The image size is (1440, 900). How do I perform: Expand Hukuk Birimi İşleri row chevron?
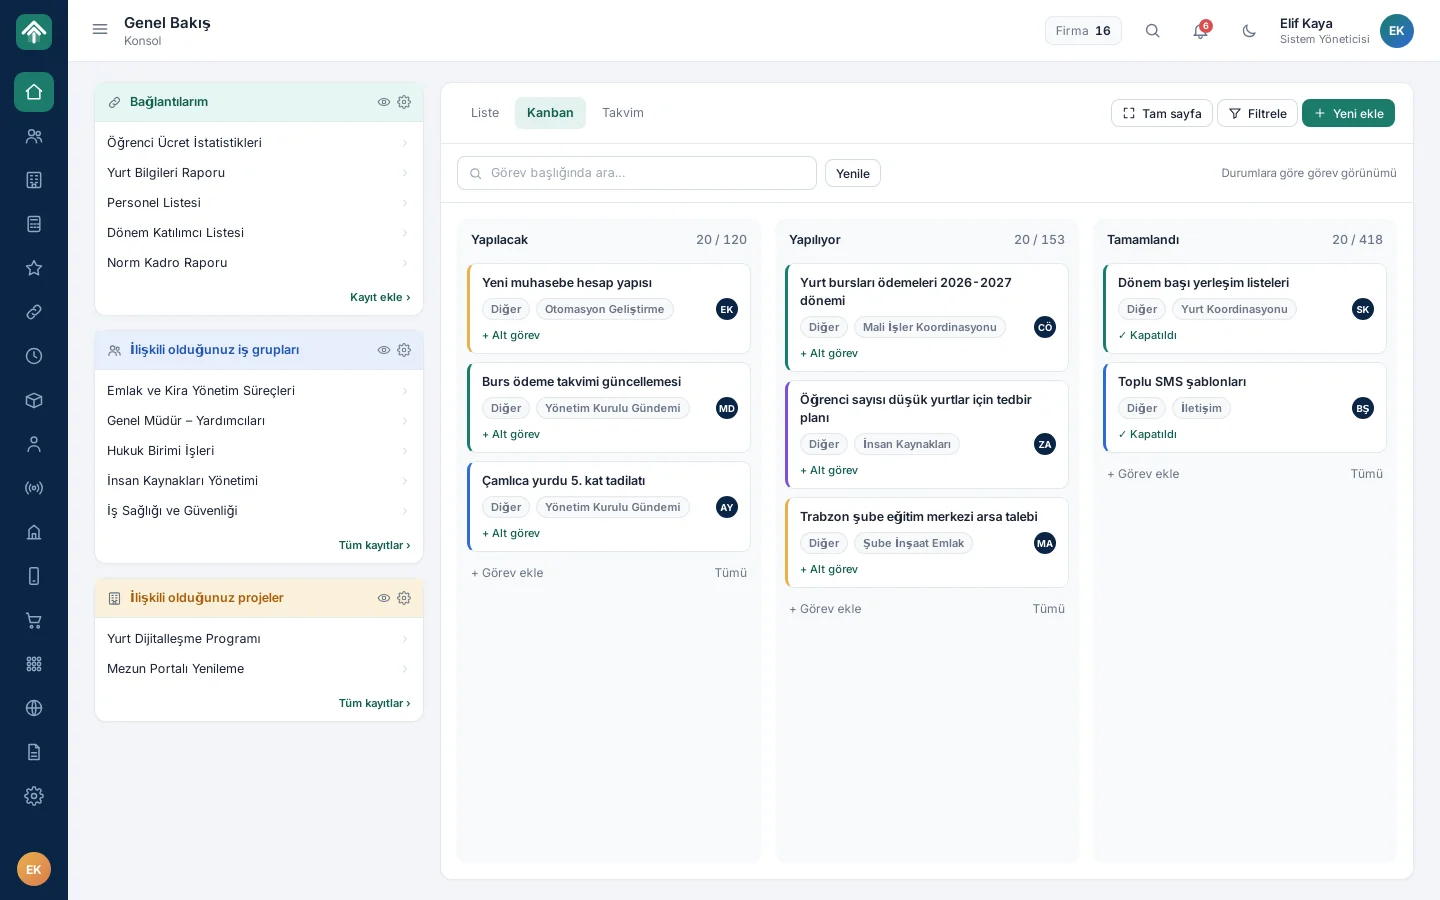405,451
